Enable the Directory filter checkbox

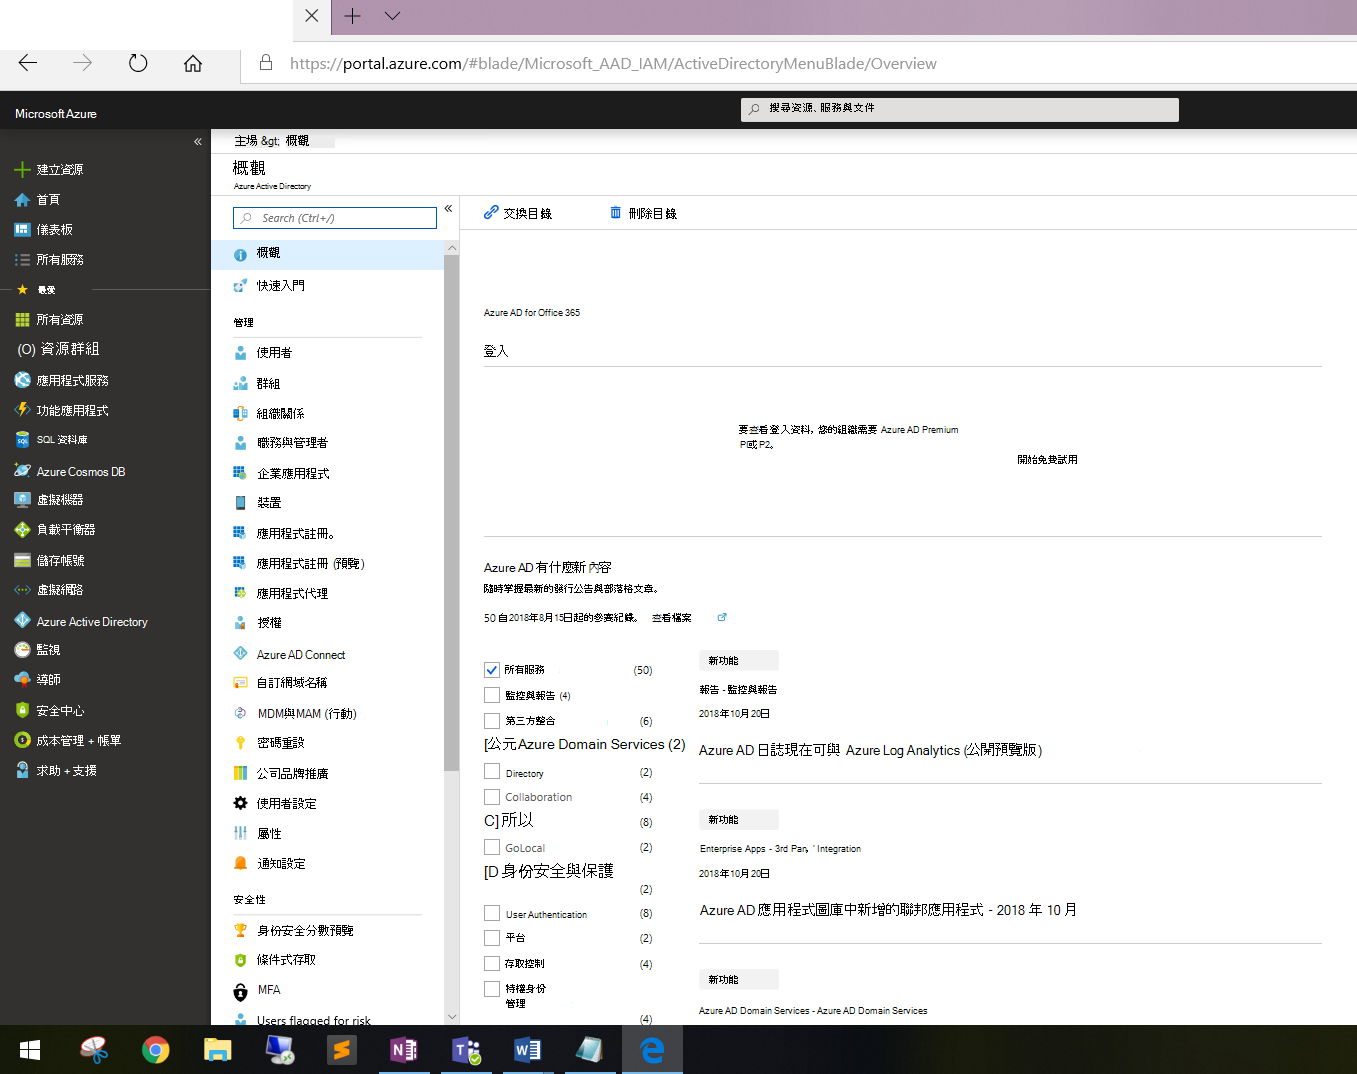click(491, 771)
